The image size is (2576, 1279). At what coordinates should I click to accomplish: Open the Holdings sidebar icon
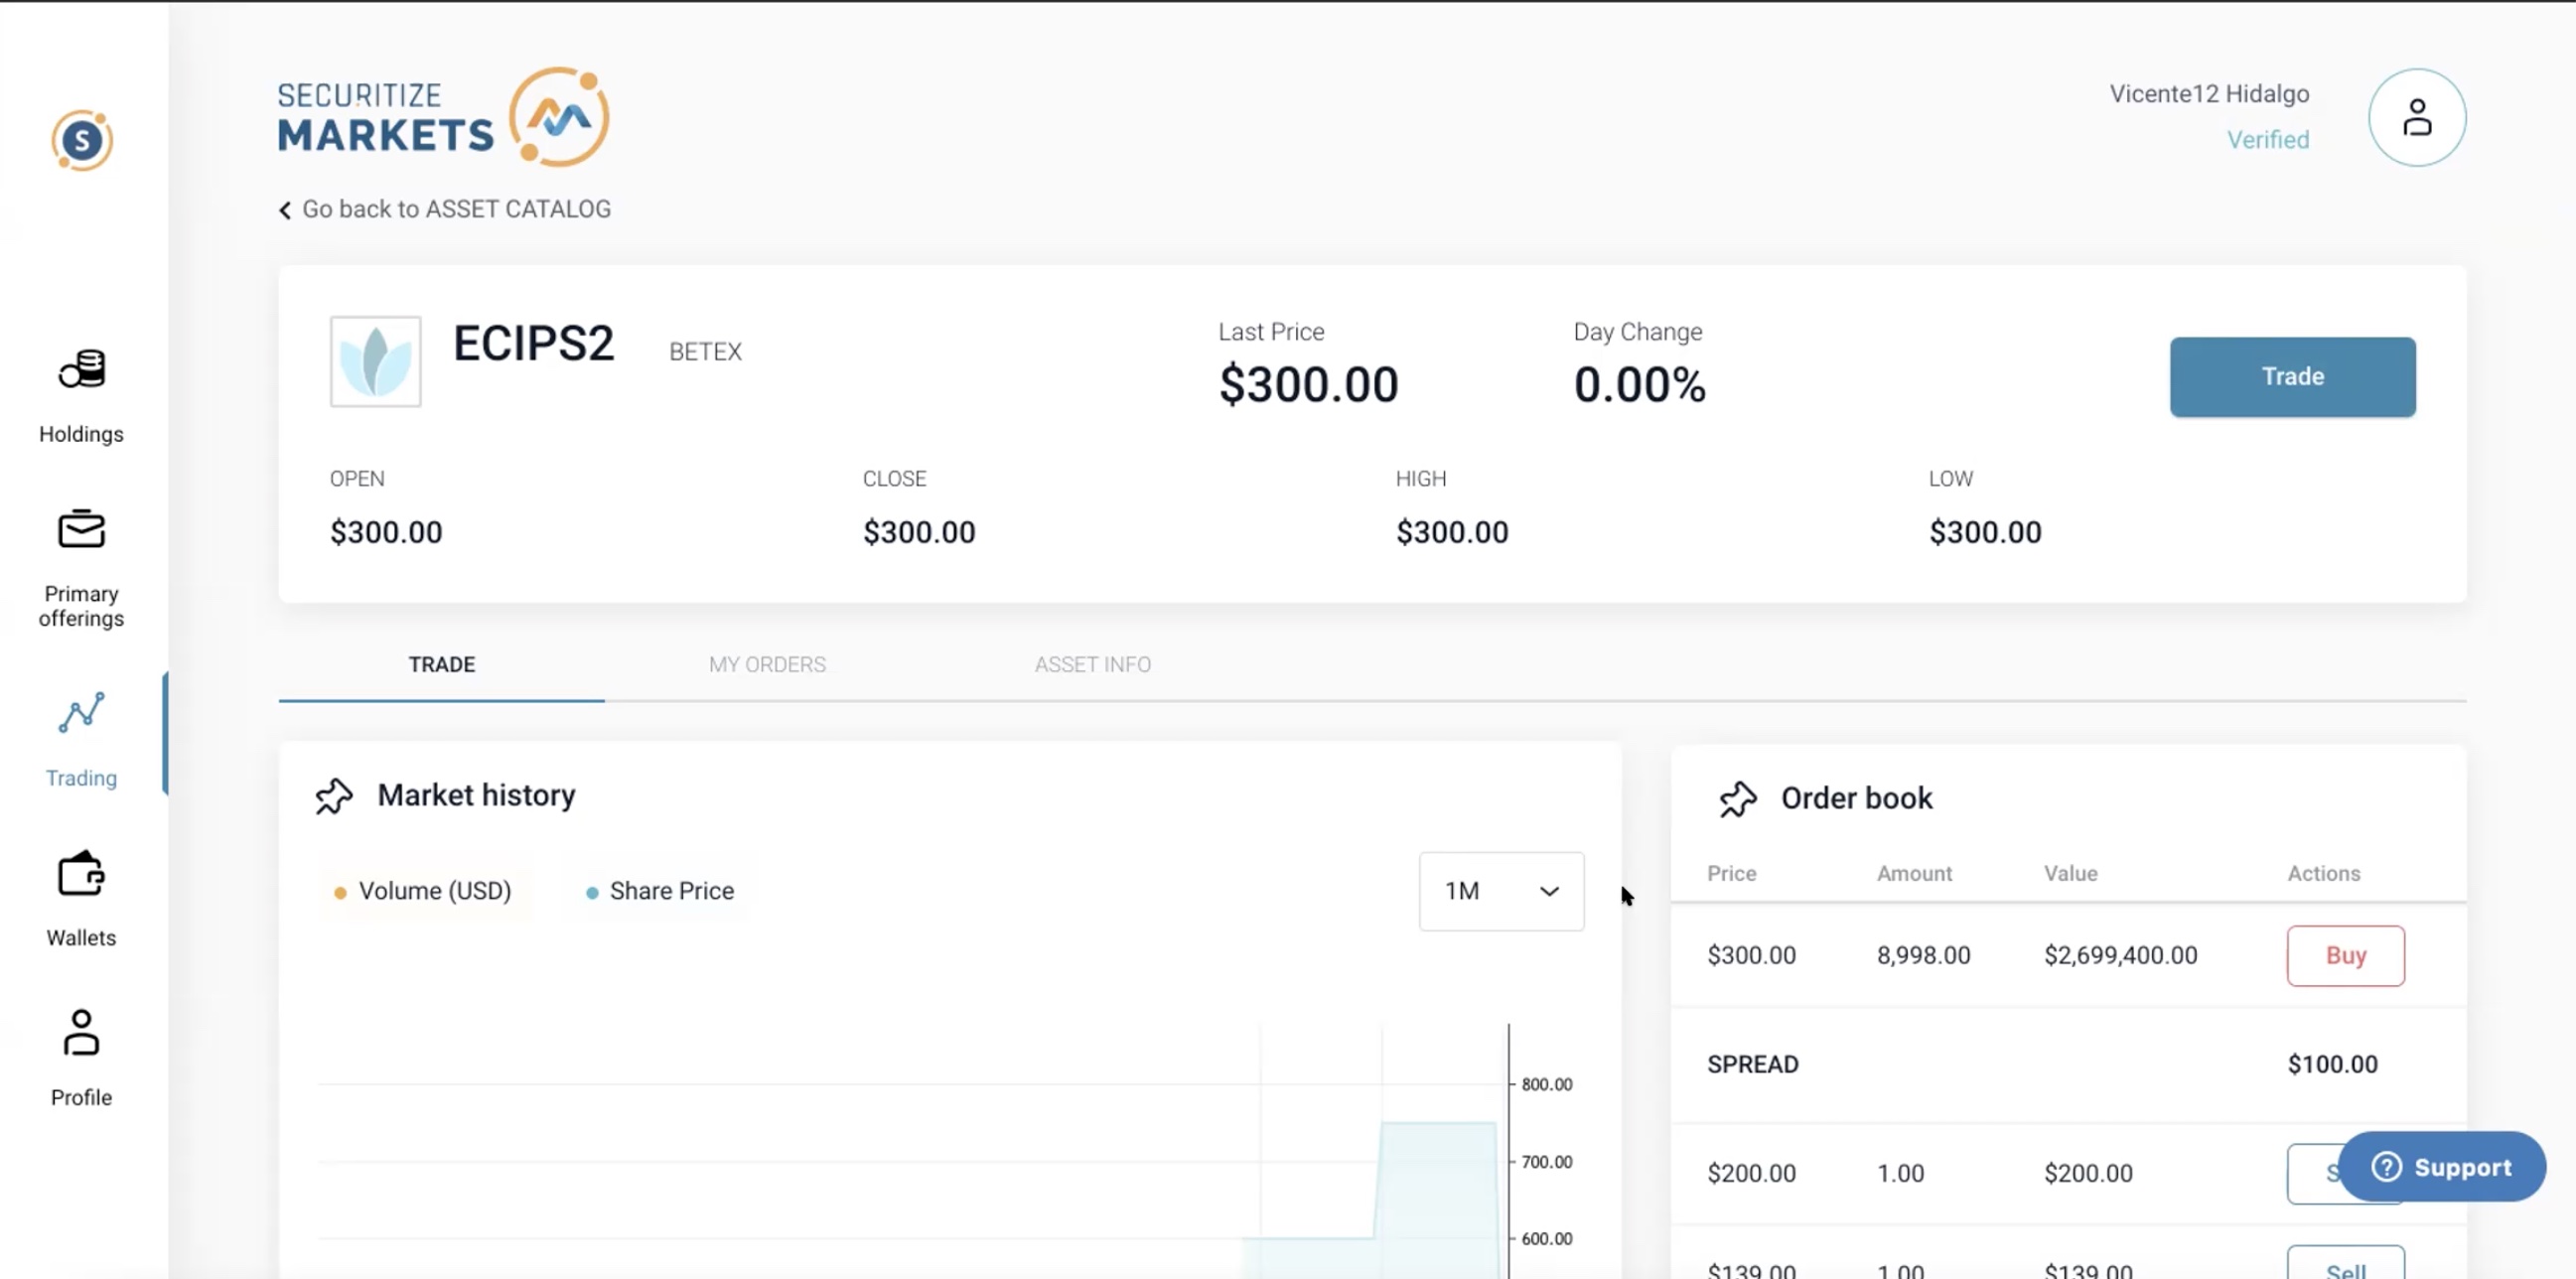click(x=81, y=370)
